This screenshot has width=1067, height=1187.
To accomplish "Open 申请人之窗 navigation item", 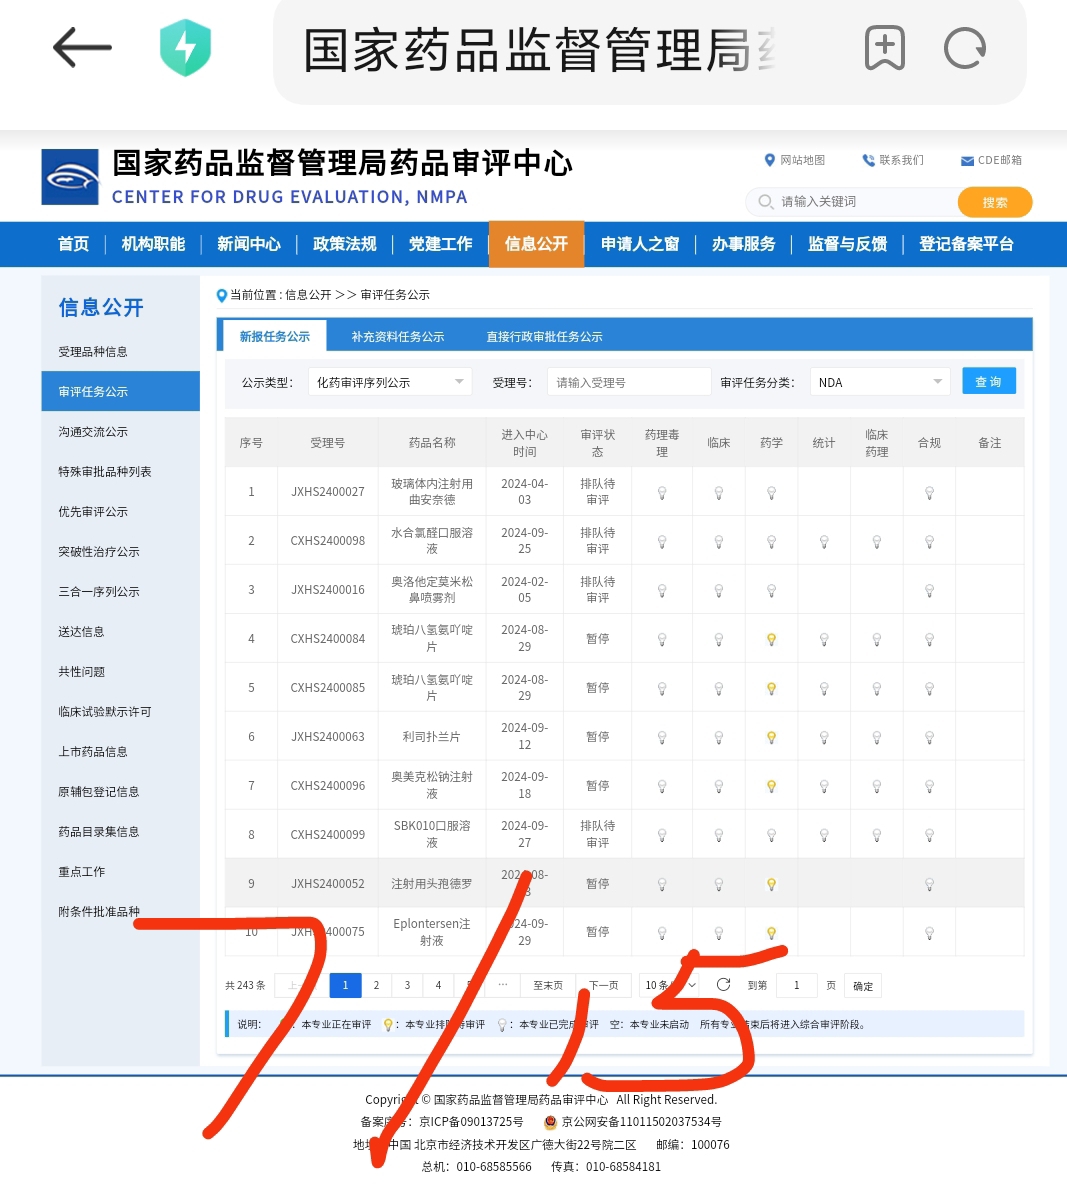I will click(x=640, y=244).
